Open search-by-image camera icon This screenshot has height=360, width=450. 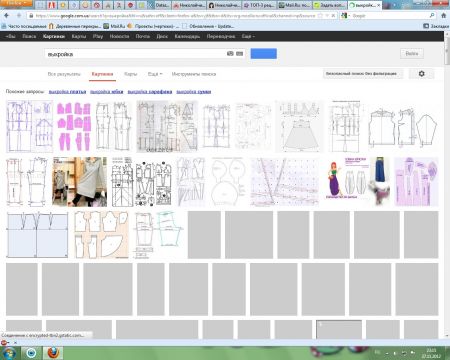[230, 53]
